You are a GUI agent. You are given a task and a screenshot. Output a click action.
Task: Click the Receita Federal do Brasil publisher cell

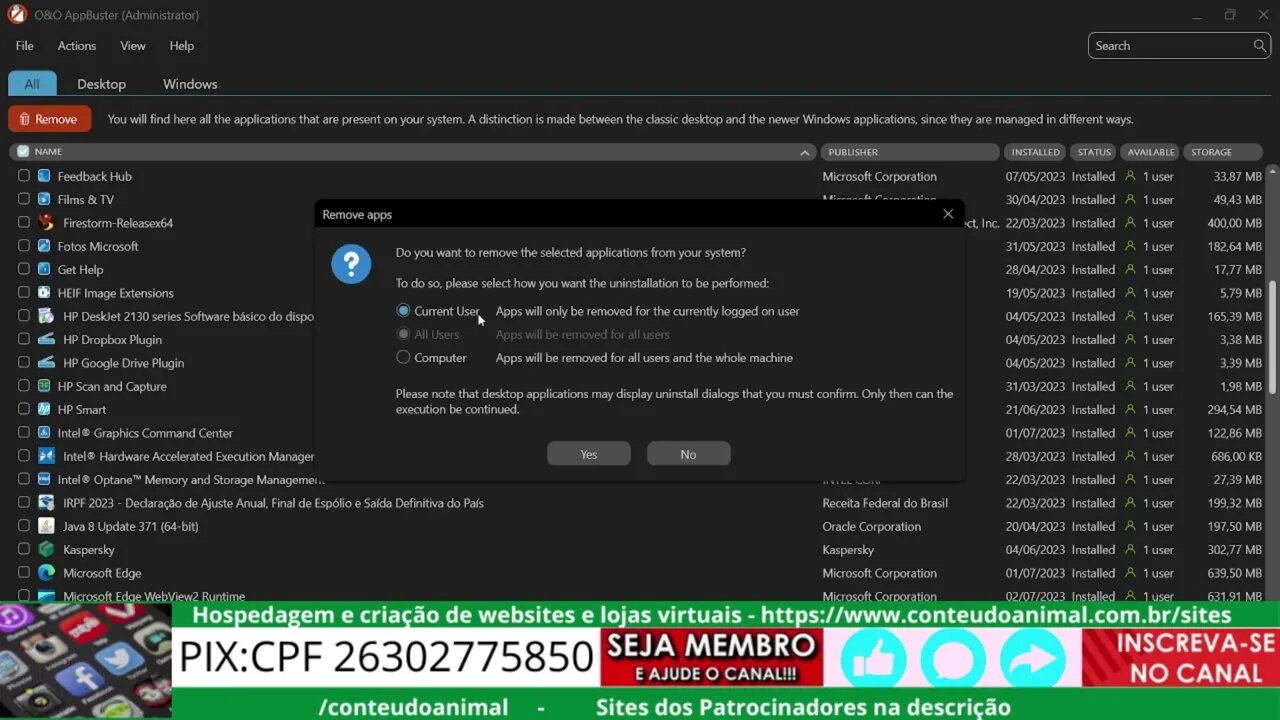coord(885,503)
